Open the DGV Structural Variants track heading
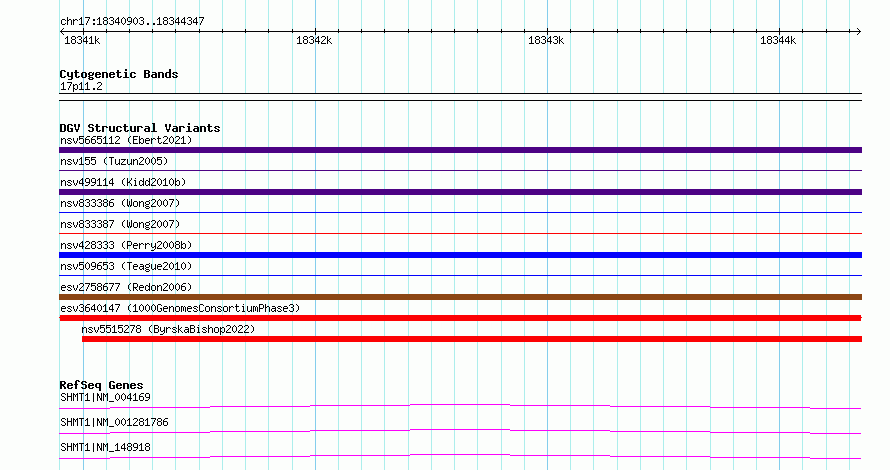The height and width of the screenshot is (470, 890). tap(140, 128)
